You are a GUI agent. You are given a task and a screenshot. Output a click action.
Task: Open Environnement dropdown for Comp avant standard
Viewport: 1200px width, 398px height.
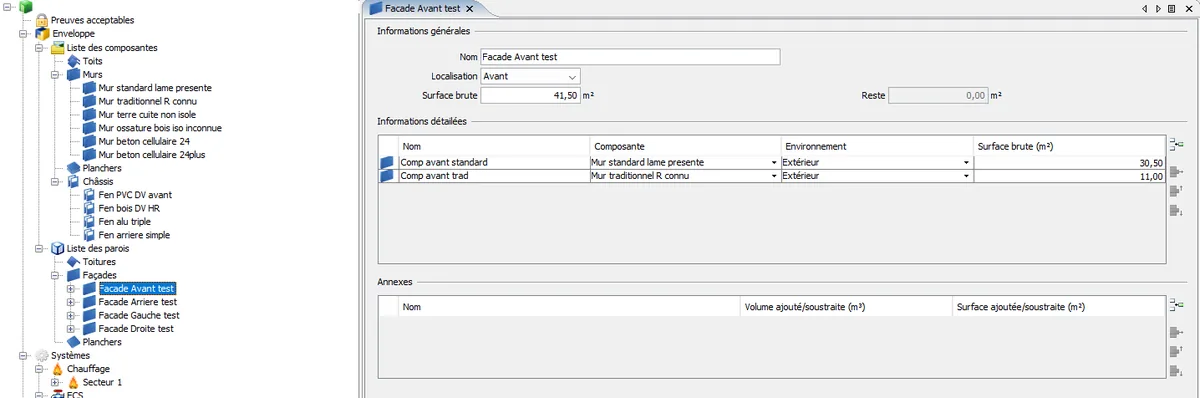point(966,162)
